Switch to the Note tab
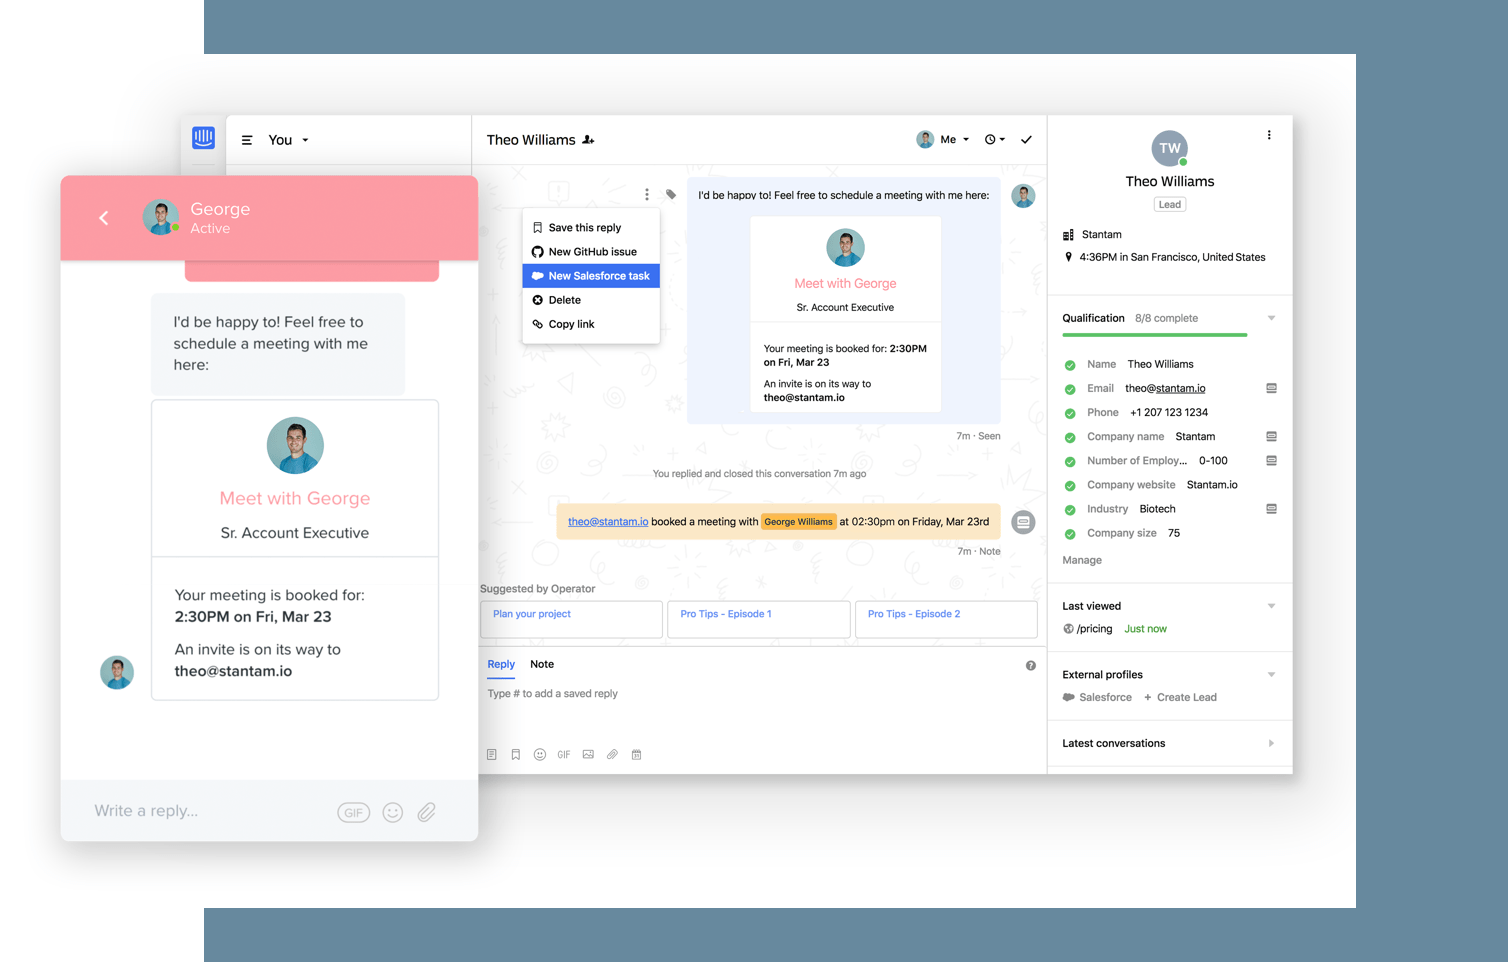Viewport: 1508px width, 962px height. (542, 664)
